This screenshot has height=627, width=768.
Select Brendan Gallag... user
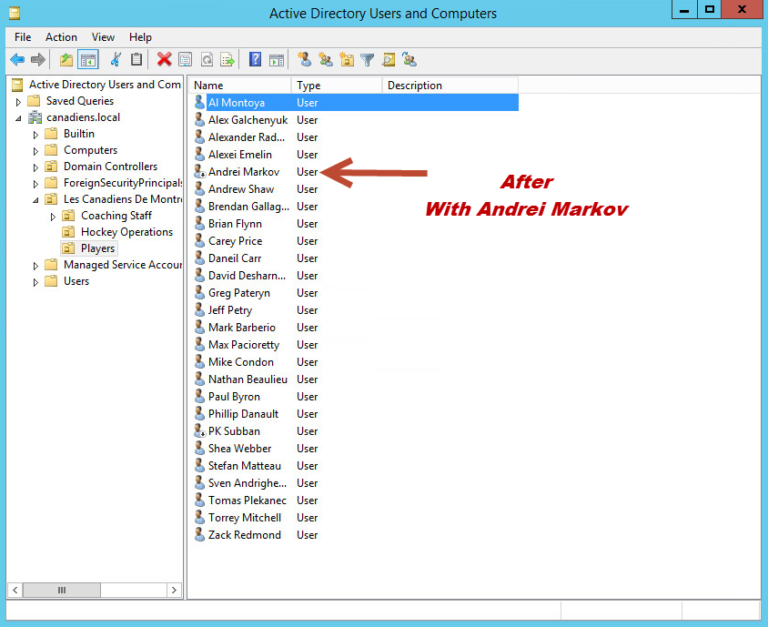[248, 206]
